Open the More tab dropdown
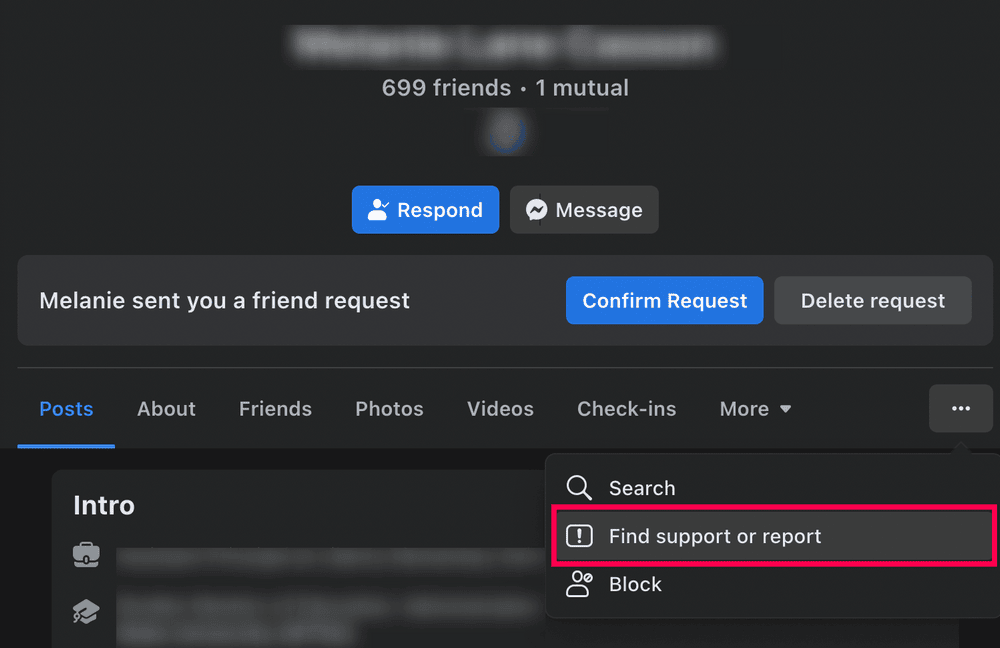 pos(755,408)
